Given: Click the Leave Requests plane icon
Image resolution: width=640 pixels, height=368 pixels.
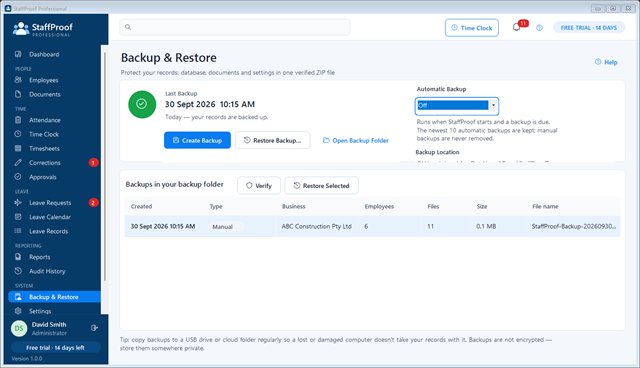Looking at the screenshot, I should pos(18,202).
